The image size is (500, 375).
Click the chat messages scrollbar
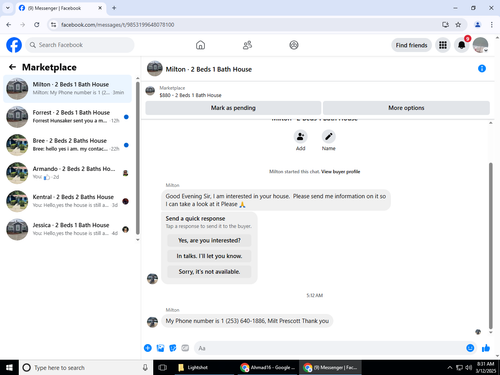pos(491,245)
